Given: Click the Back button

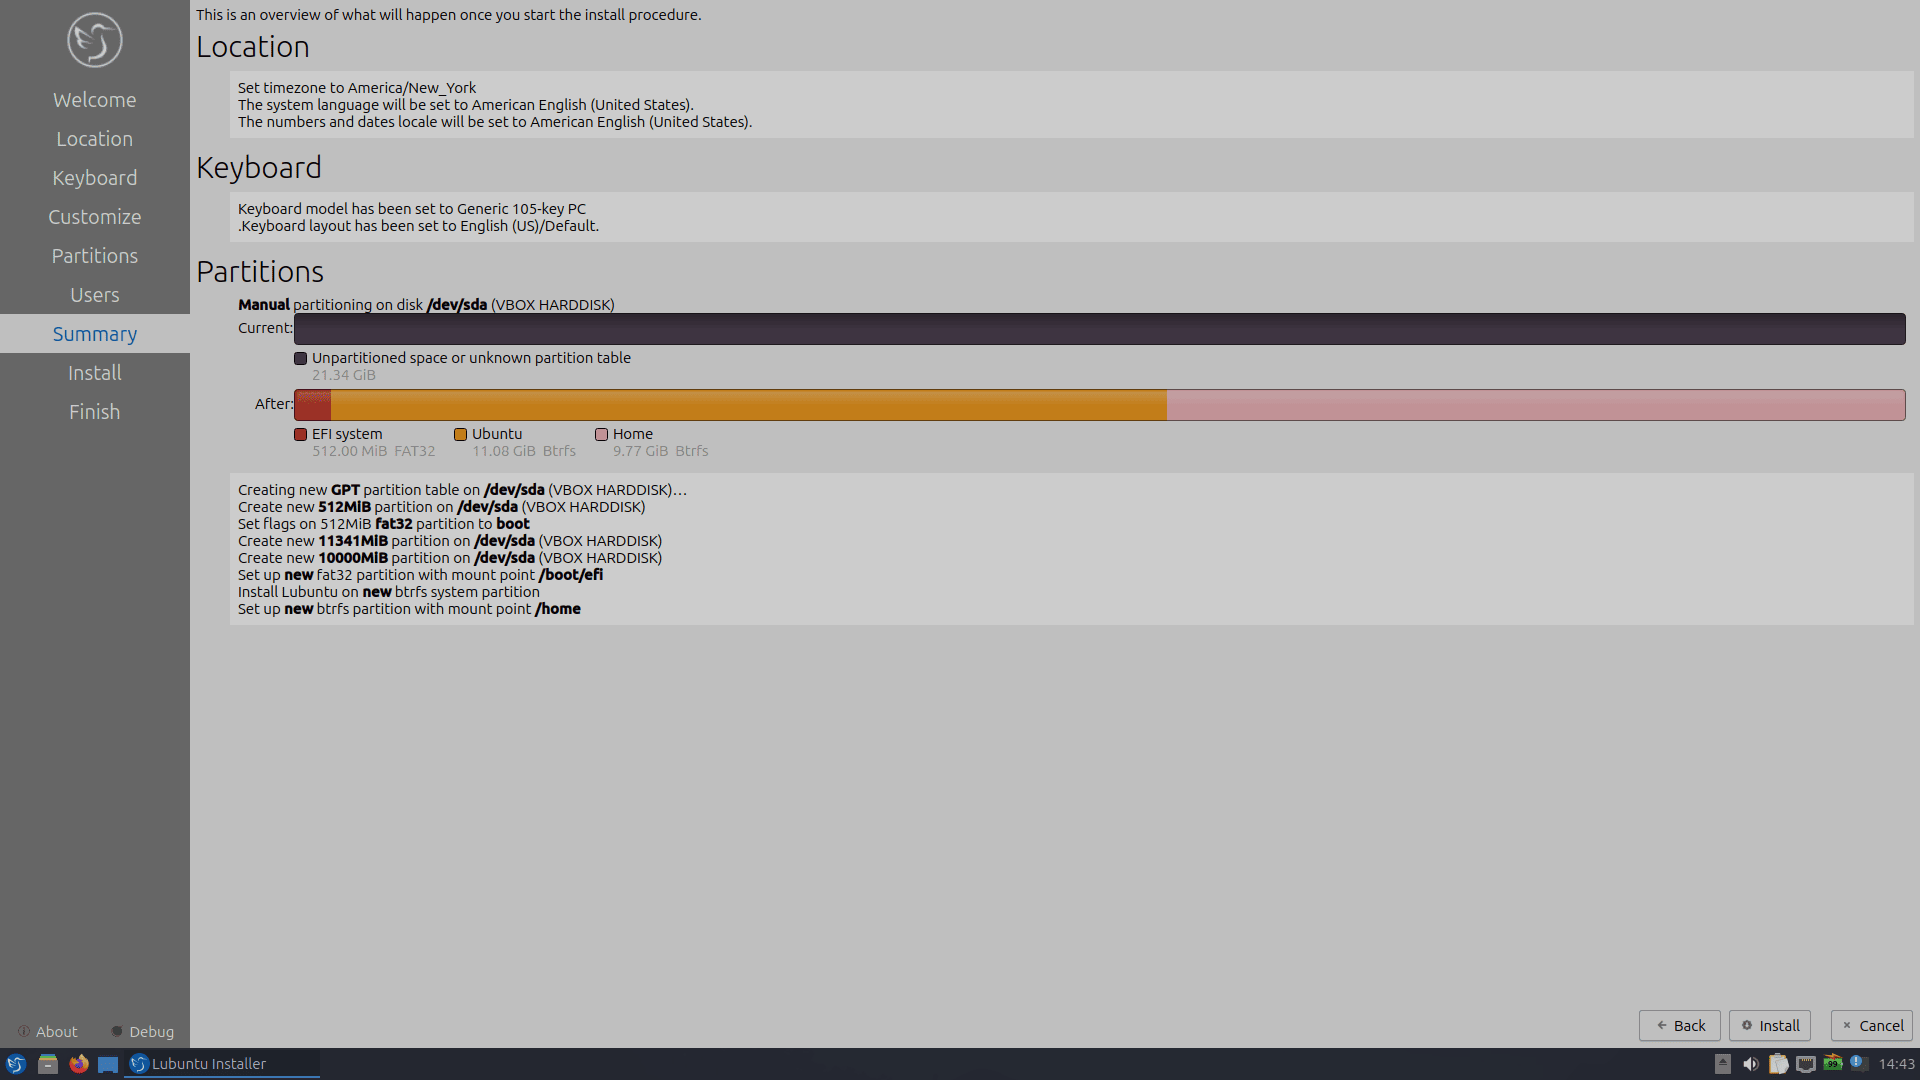Looking at the screenshot, I should coord(1679,1025).
